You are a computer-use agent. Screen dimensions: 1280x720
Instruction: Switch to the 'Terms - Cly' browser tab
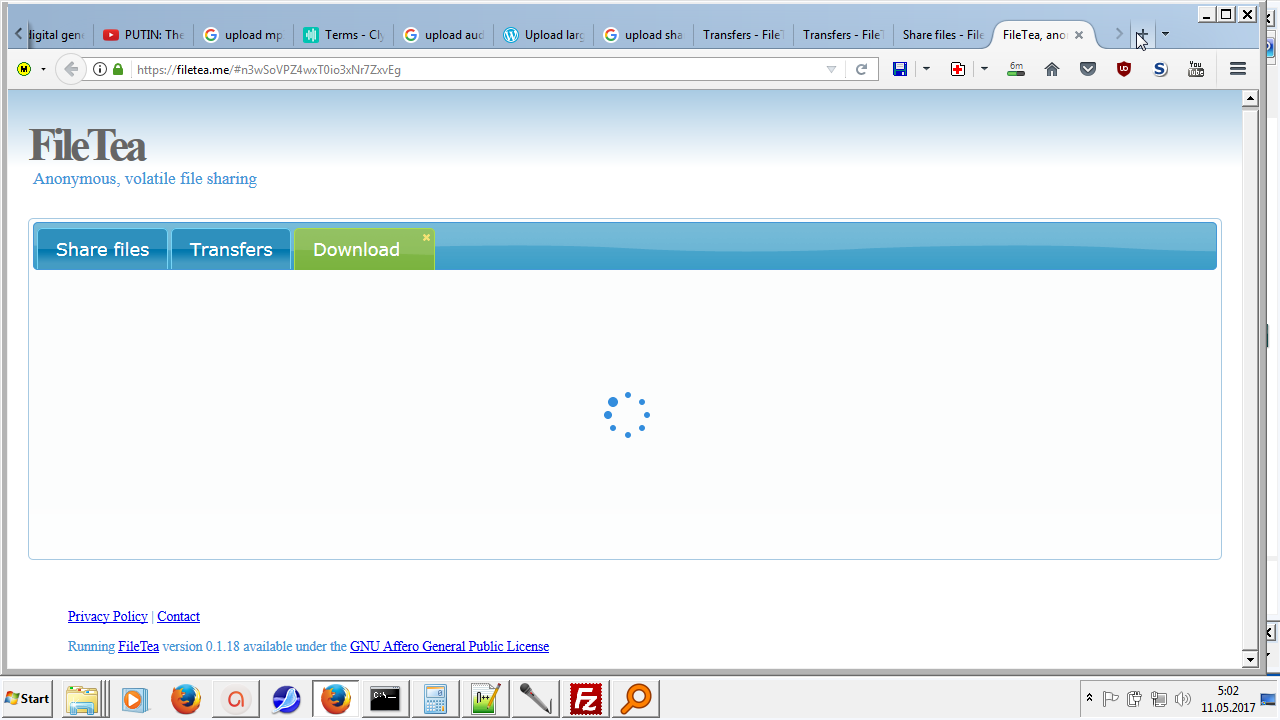click(x=344, y=35)
